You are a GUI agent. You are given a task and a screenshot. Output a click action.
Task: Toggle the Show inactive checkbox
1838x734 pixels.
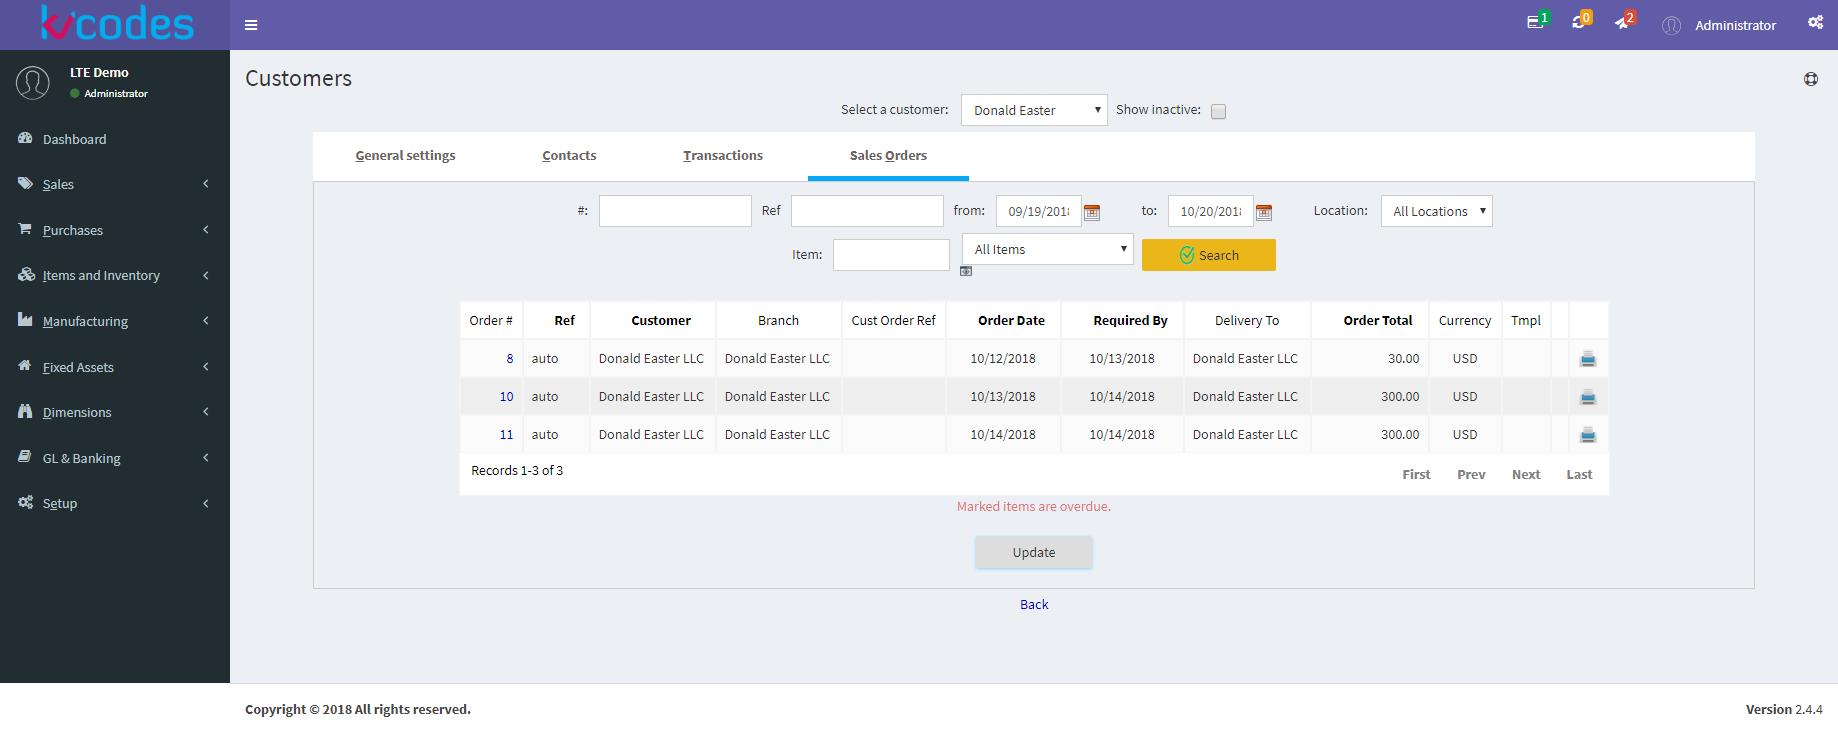pos(1218,111)
